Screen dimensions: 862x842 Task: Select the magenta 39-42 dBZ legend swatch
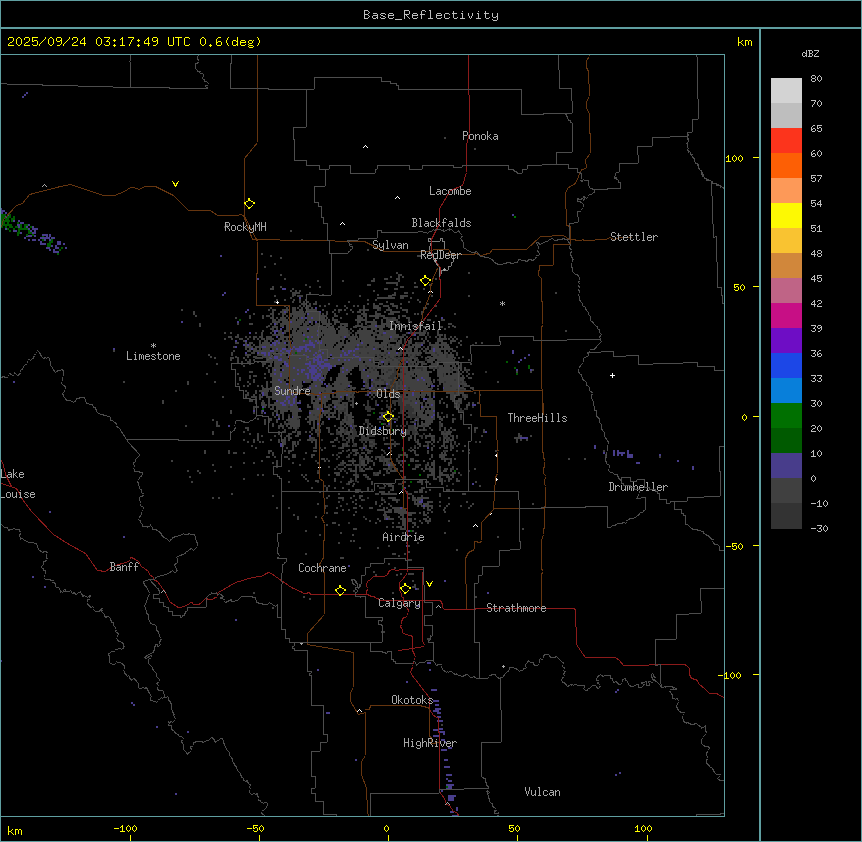(x=786, y=315)
